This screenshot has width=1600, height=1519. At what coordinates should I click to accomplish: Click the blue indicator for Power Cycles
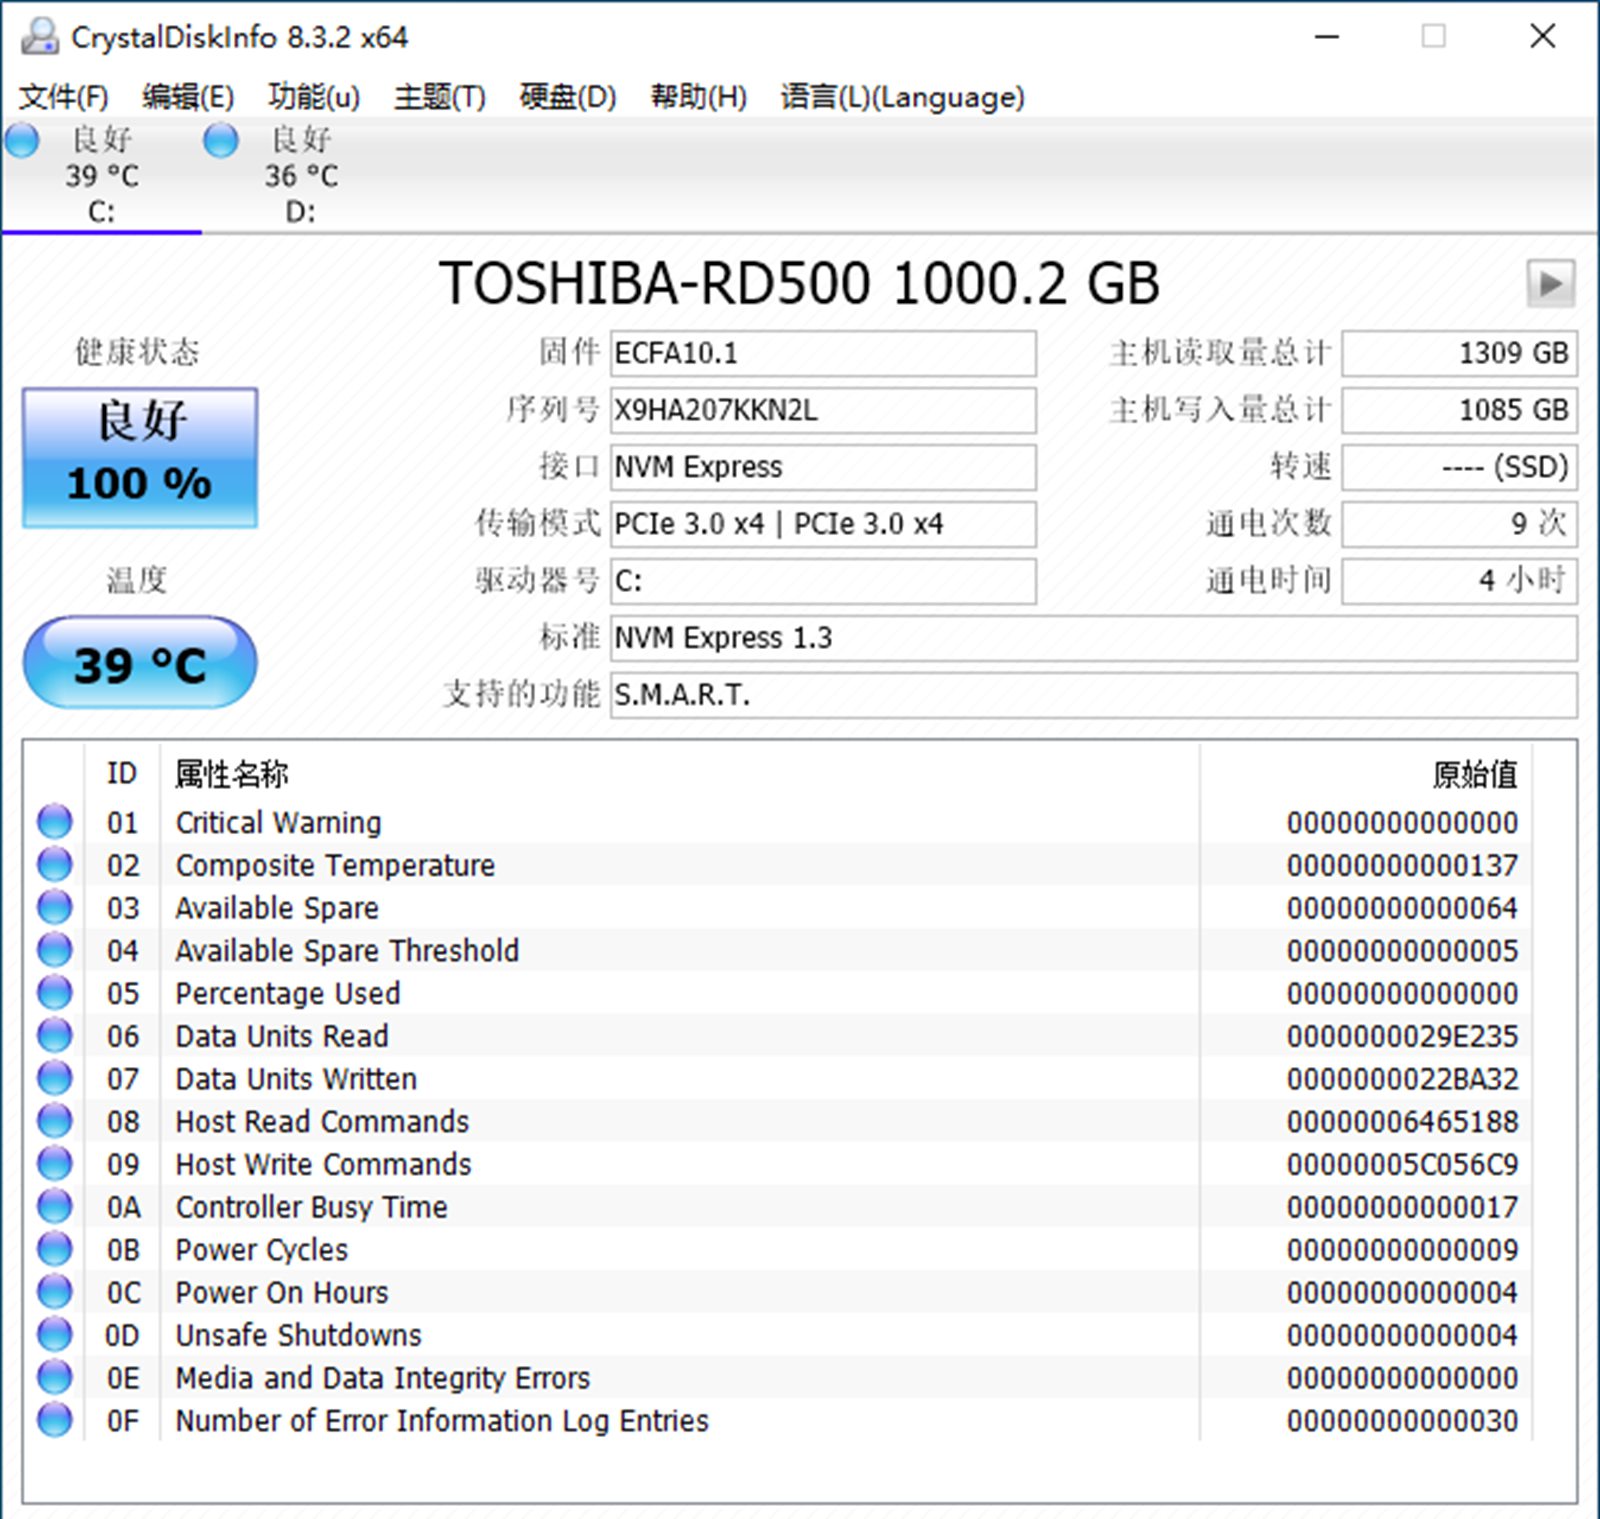point(54,1247)
